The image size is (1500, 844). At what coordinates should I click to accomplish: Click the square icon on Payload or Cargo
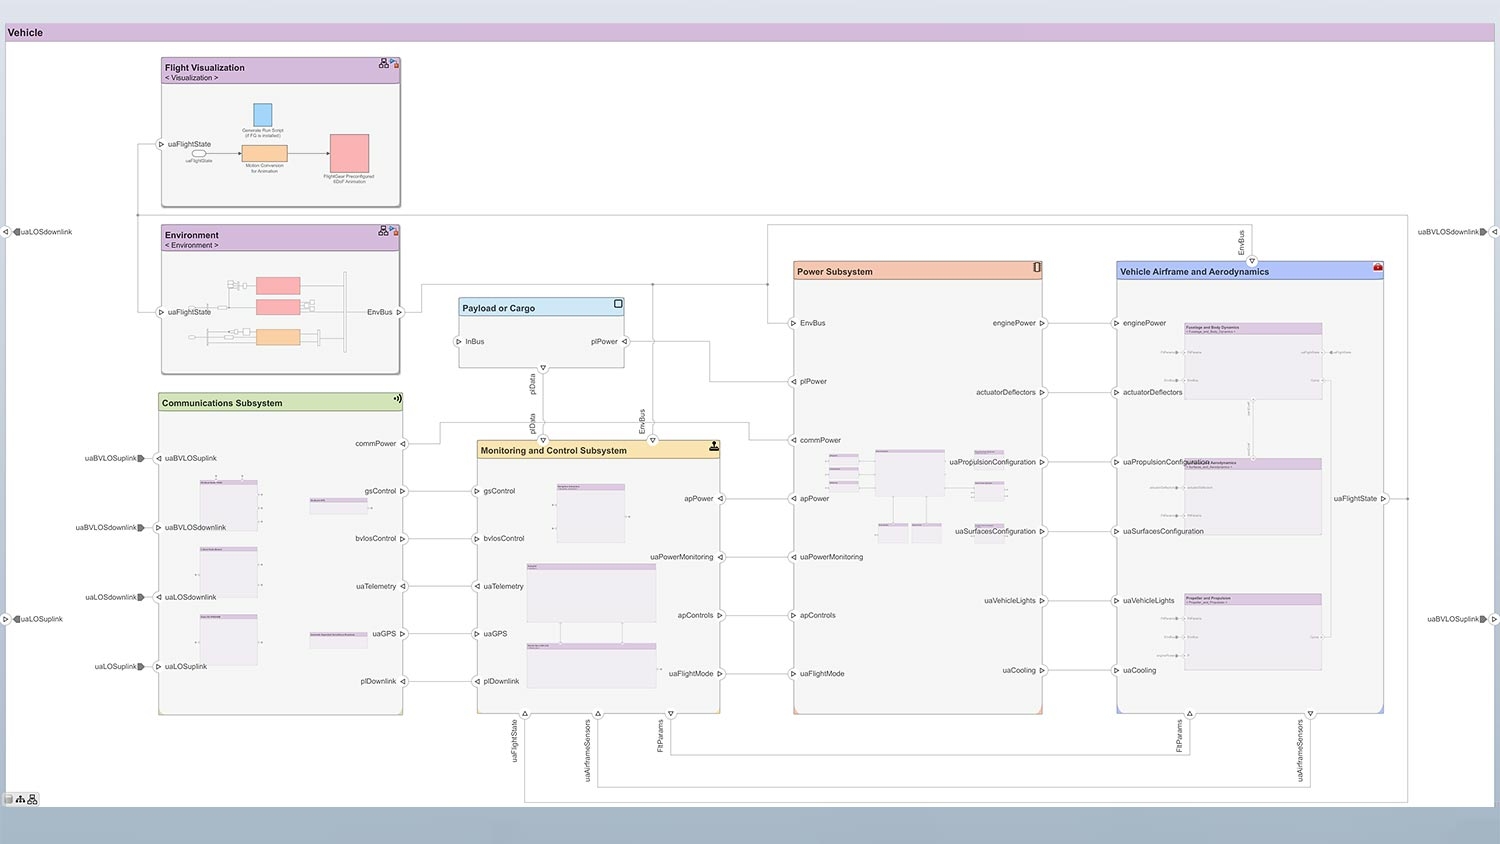pyautogui.click(x=618, y=304)
